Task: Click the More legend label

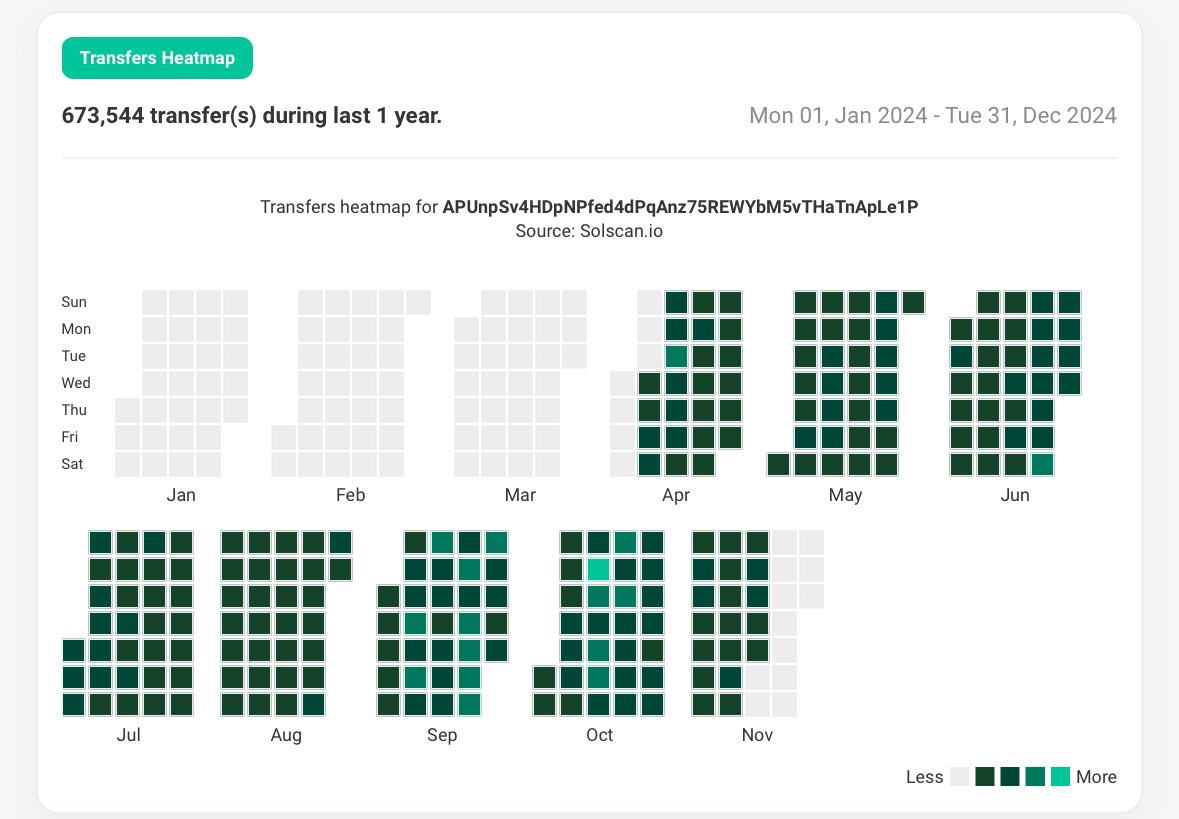Action: point(1096,777)
